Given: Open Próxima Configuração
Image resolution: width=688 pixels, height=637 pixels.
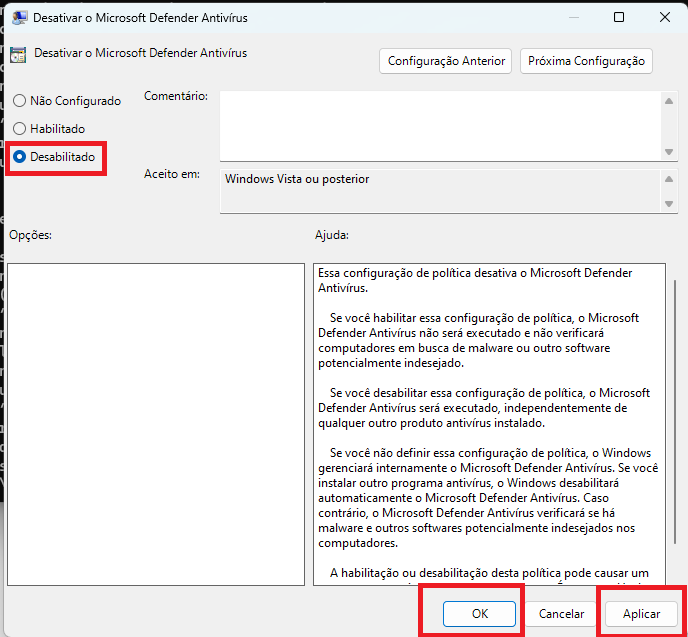Looking at the screenshot, I should pyautogui.click(x=586, y=61).
